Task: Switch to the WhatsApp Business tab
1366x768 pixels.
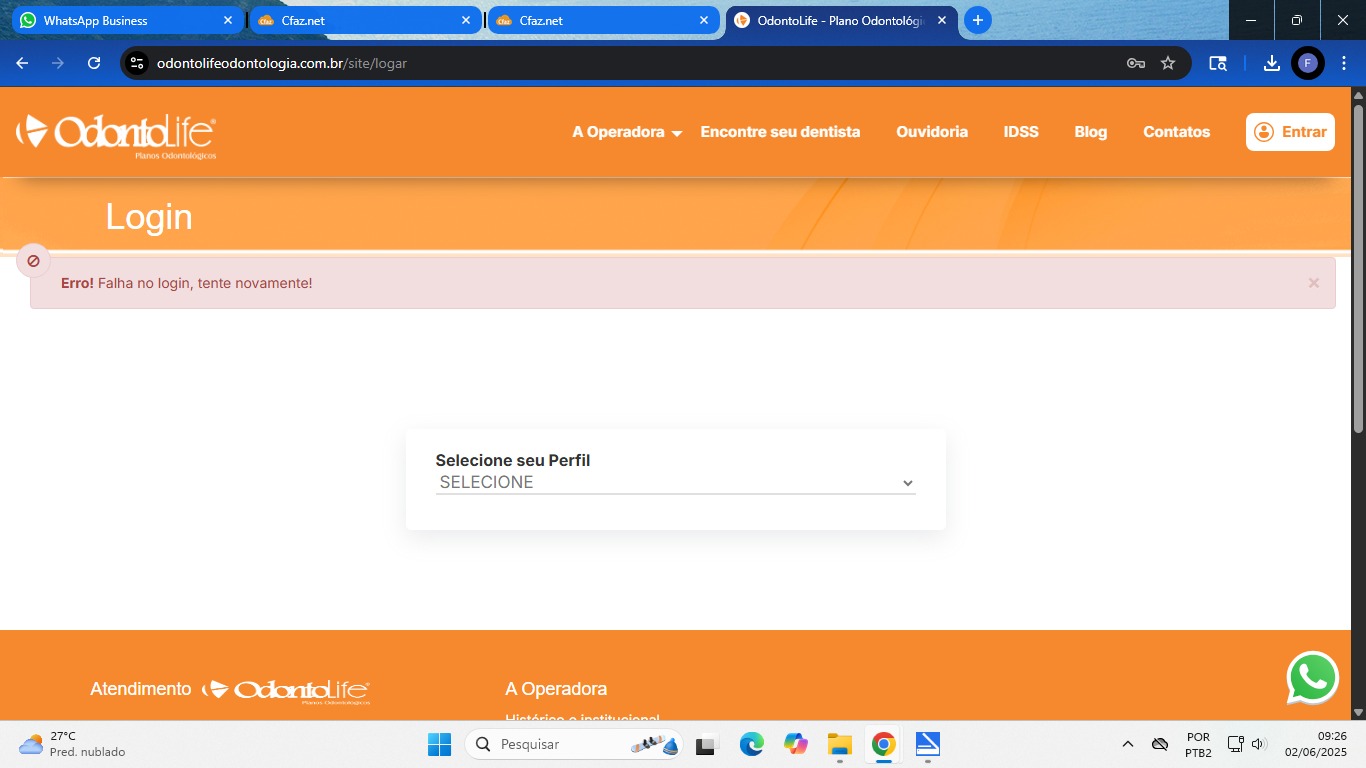Action: [x=127, y=20]
